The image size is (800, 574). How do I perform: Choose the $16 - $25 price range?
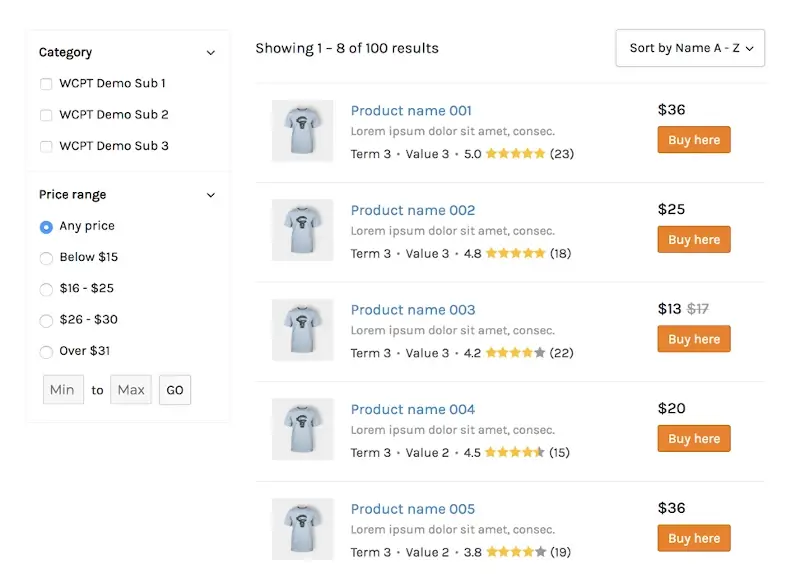[x=46, y=289]
